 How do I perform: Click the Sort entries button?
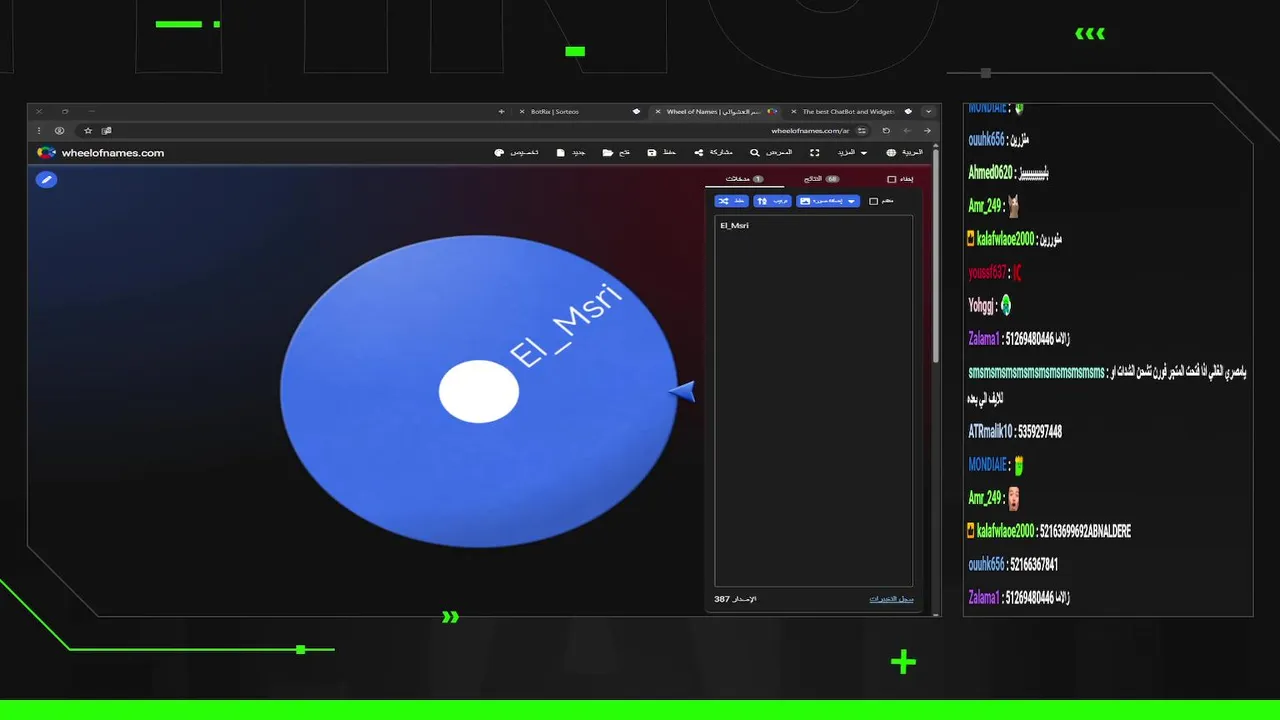click(771, 201)
